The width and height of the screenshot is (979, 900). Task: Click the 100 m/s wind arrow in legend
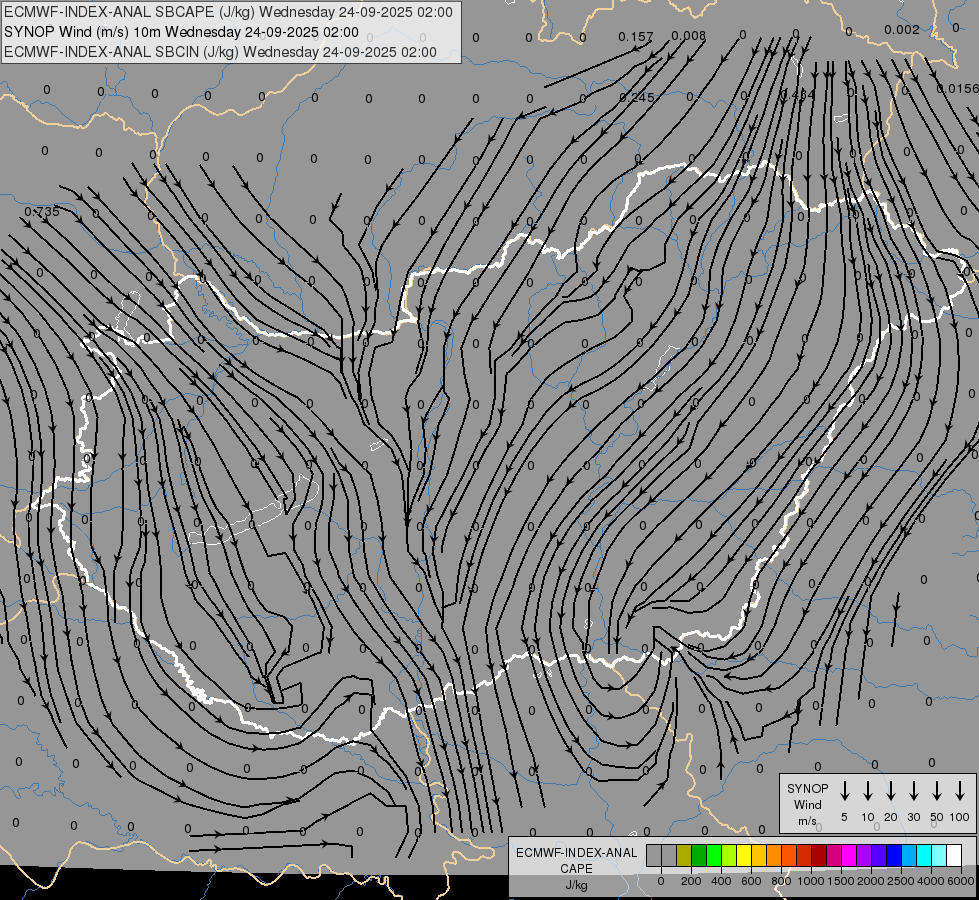click(x=960, y=791)
